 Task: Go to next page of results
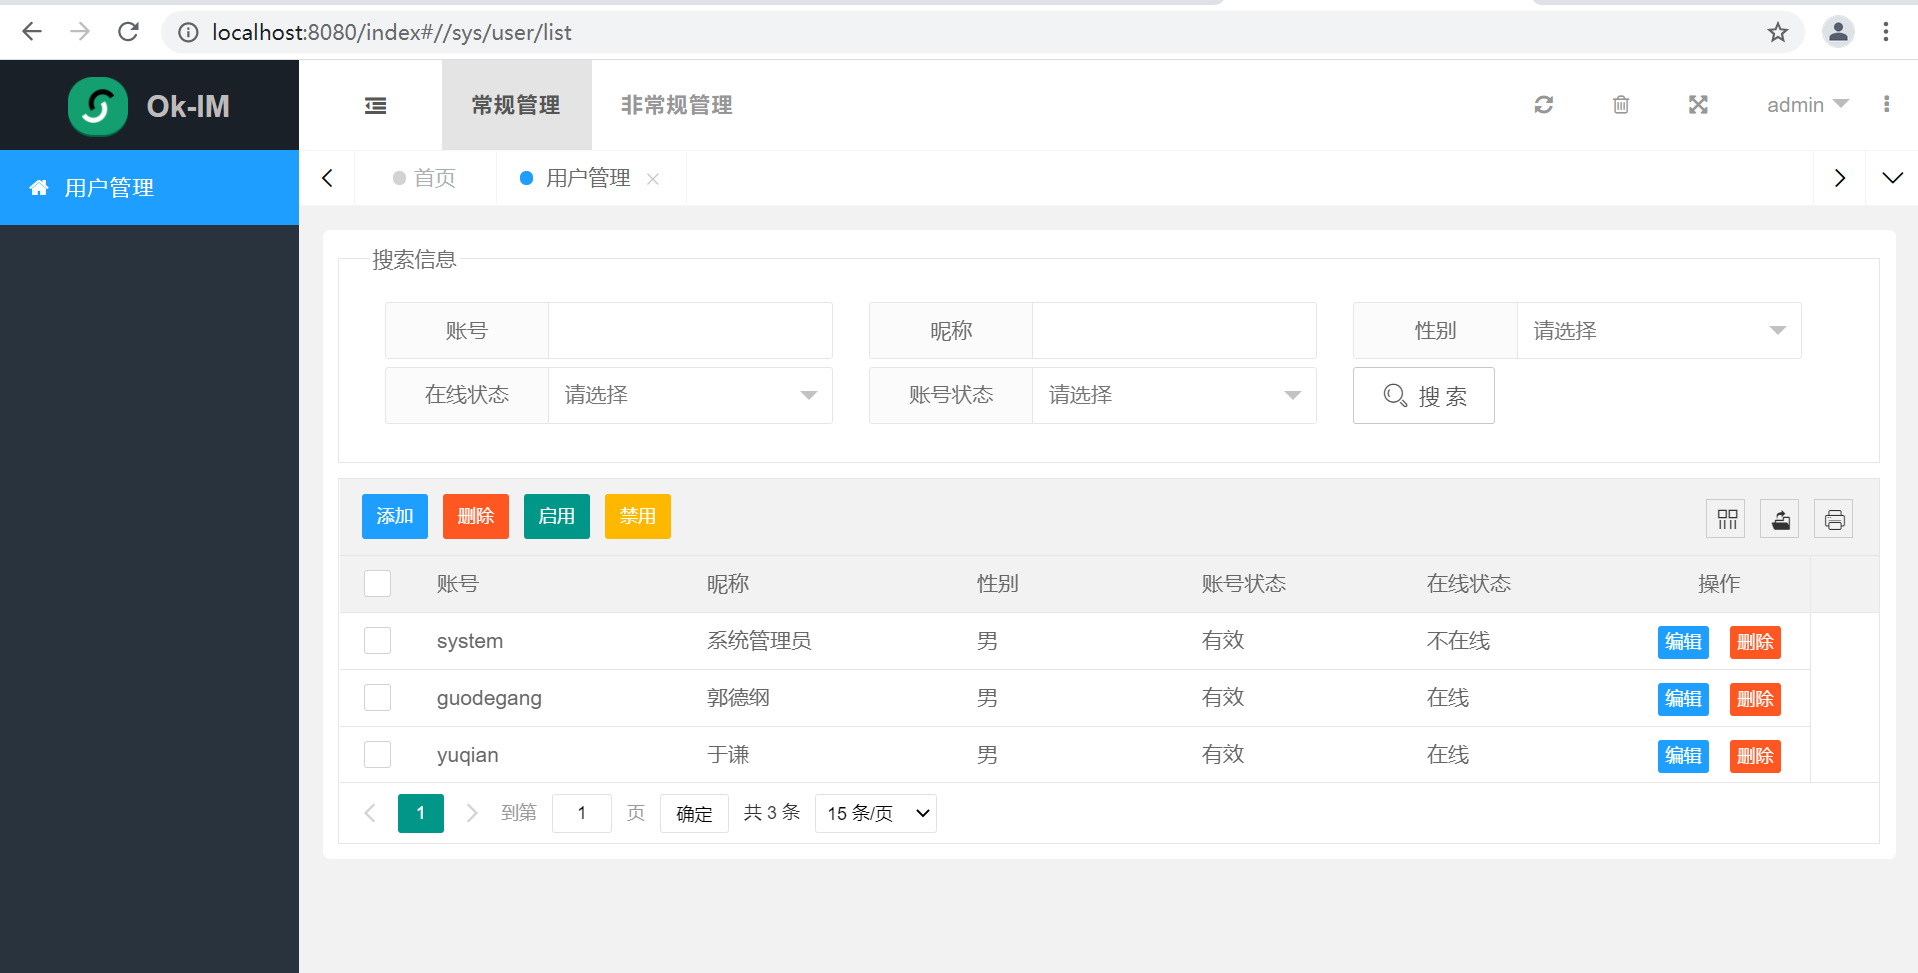coord(472,813)
